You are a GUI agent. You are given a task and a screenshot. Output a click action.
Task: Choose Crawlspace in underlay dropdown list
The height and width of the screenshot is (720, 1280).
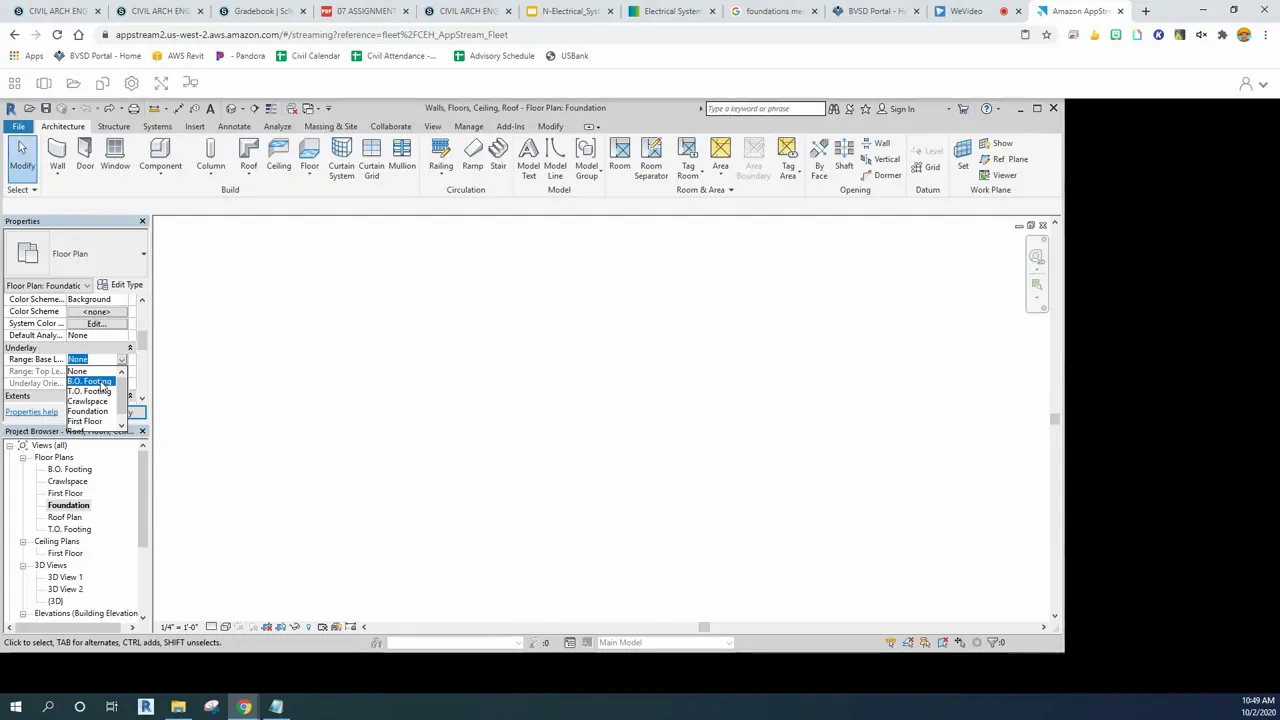[88, 401]
